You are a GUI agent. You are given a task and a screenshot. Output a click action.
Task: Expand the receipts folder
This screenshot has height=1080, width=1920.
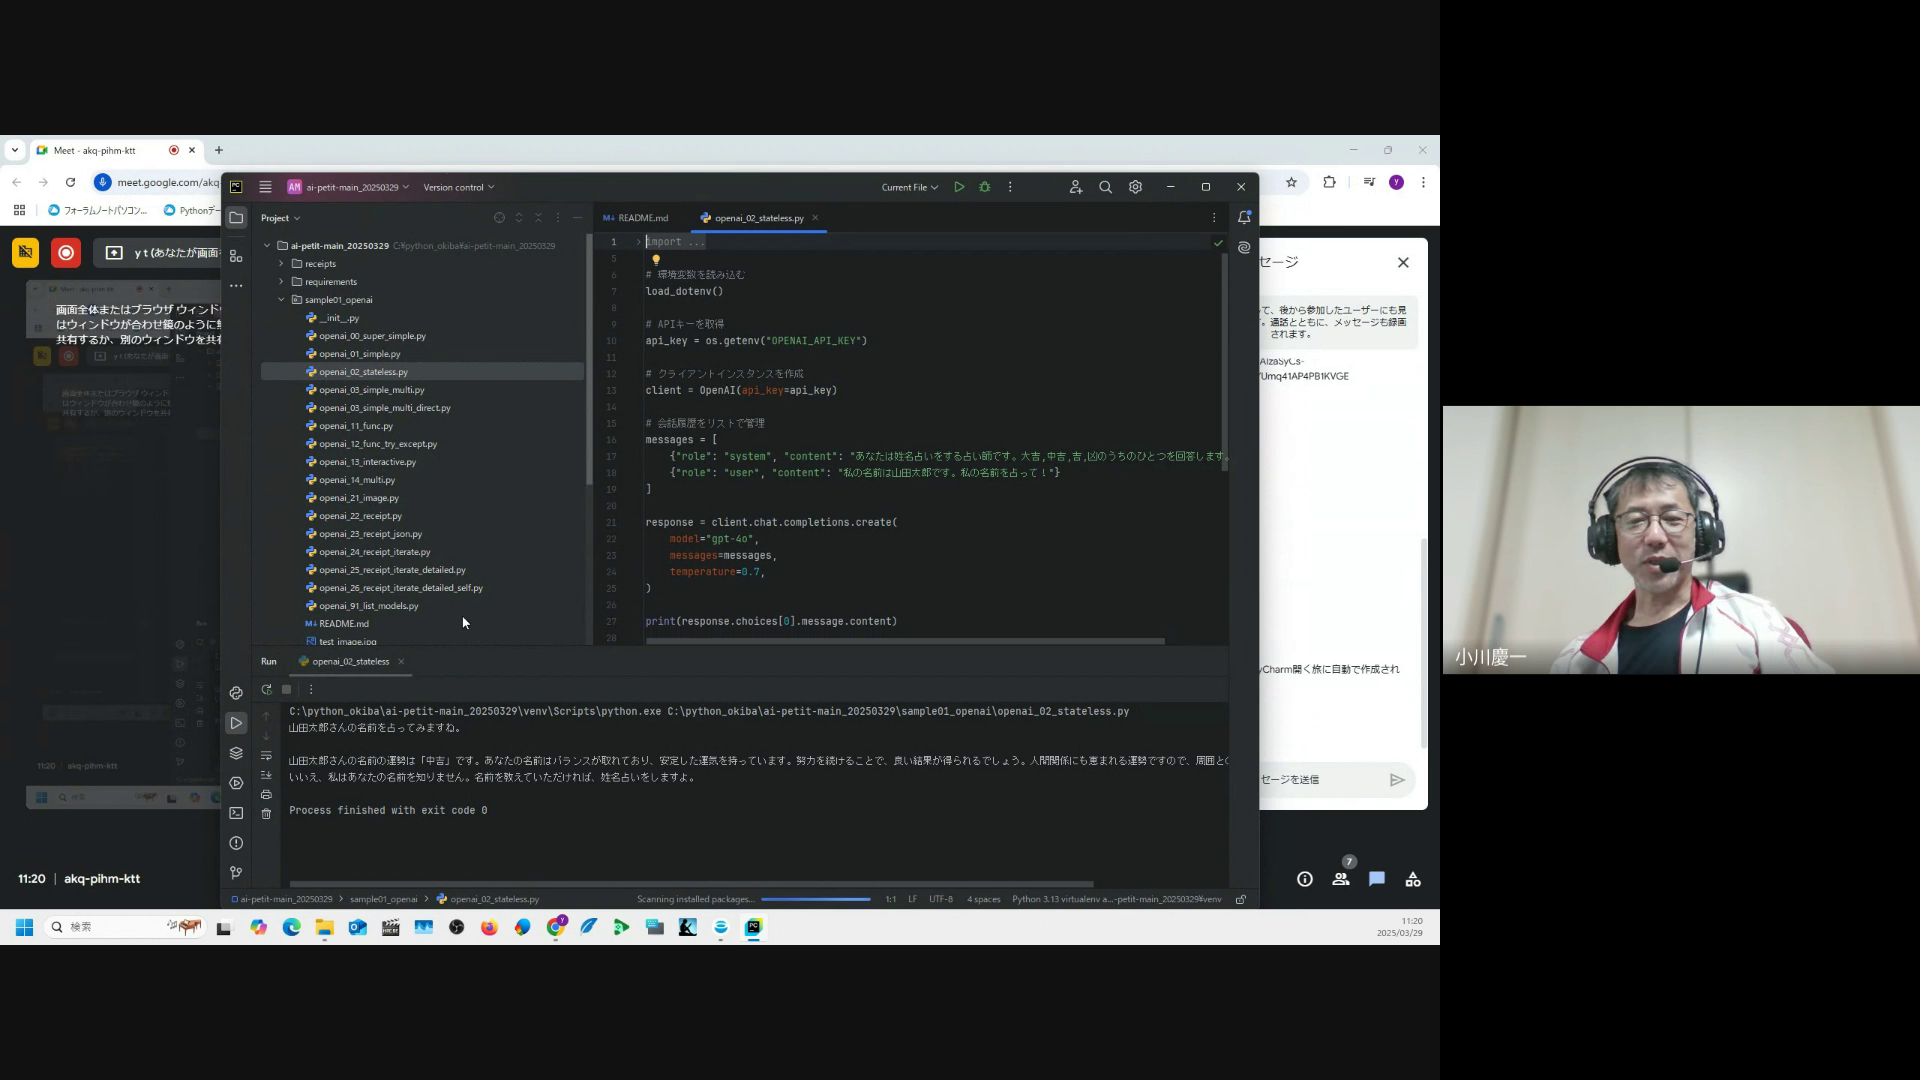pyautogui.click(x=281, y=264)
